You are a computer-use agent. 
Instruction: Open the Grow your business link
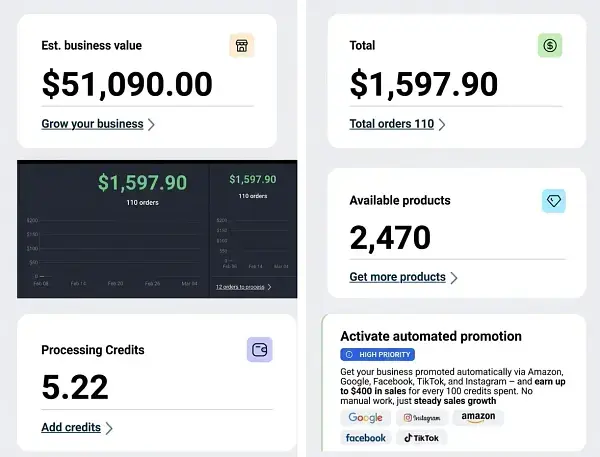[x=92, y=125]
